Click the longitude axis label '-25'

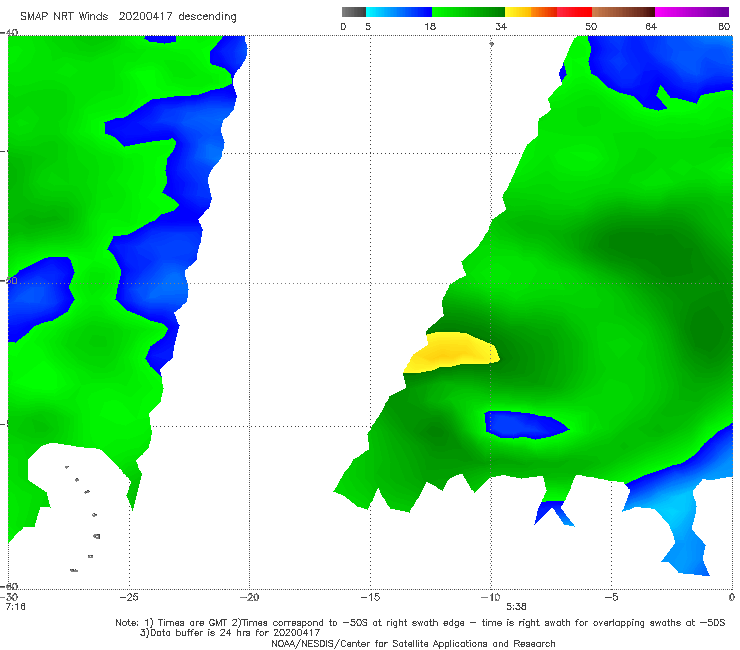(129, 597)
